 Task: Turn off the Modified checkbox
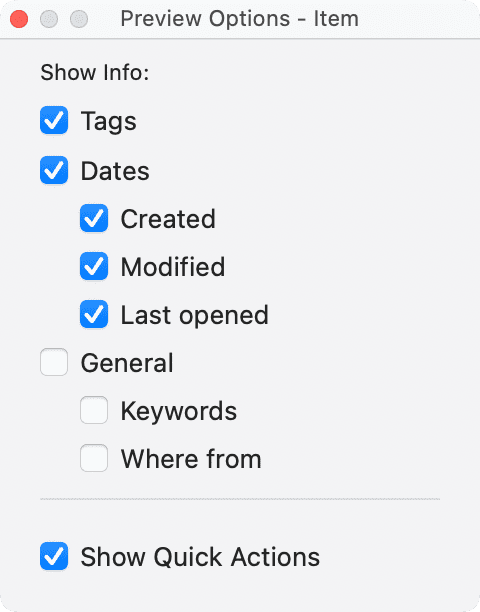94,266
